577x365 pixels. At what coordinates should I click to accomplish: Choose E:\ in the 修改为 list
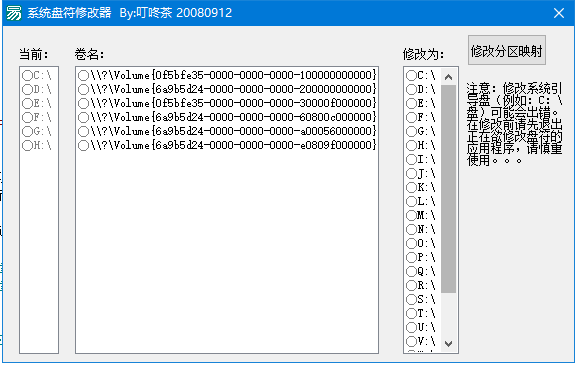(x=421, y=103)
